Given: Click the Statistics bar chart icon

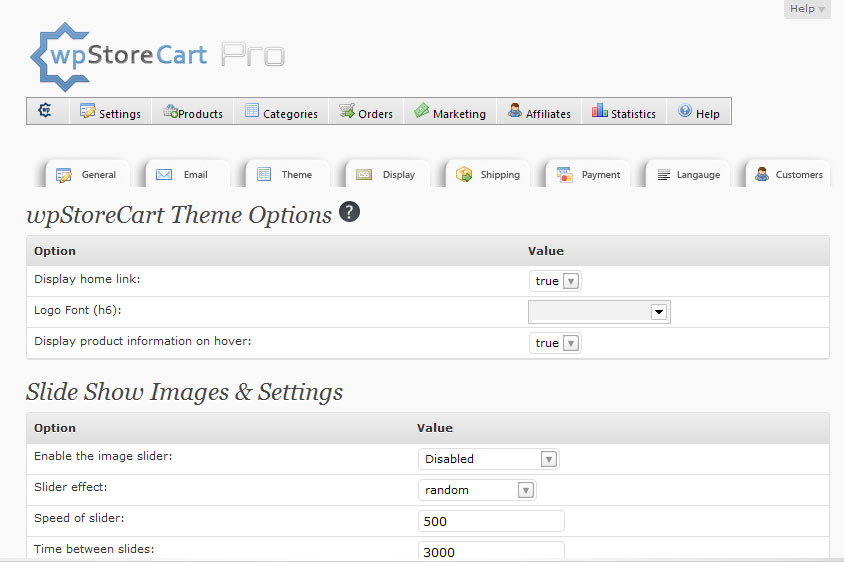Looking at the screenshot, I should point(600,111).
